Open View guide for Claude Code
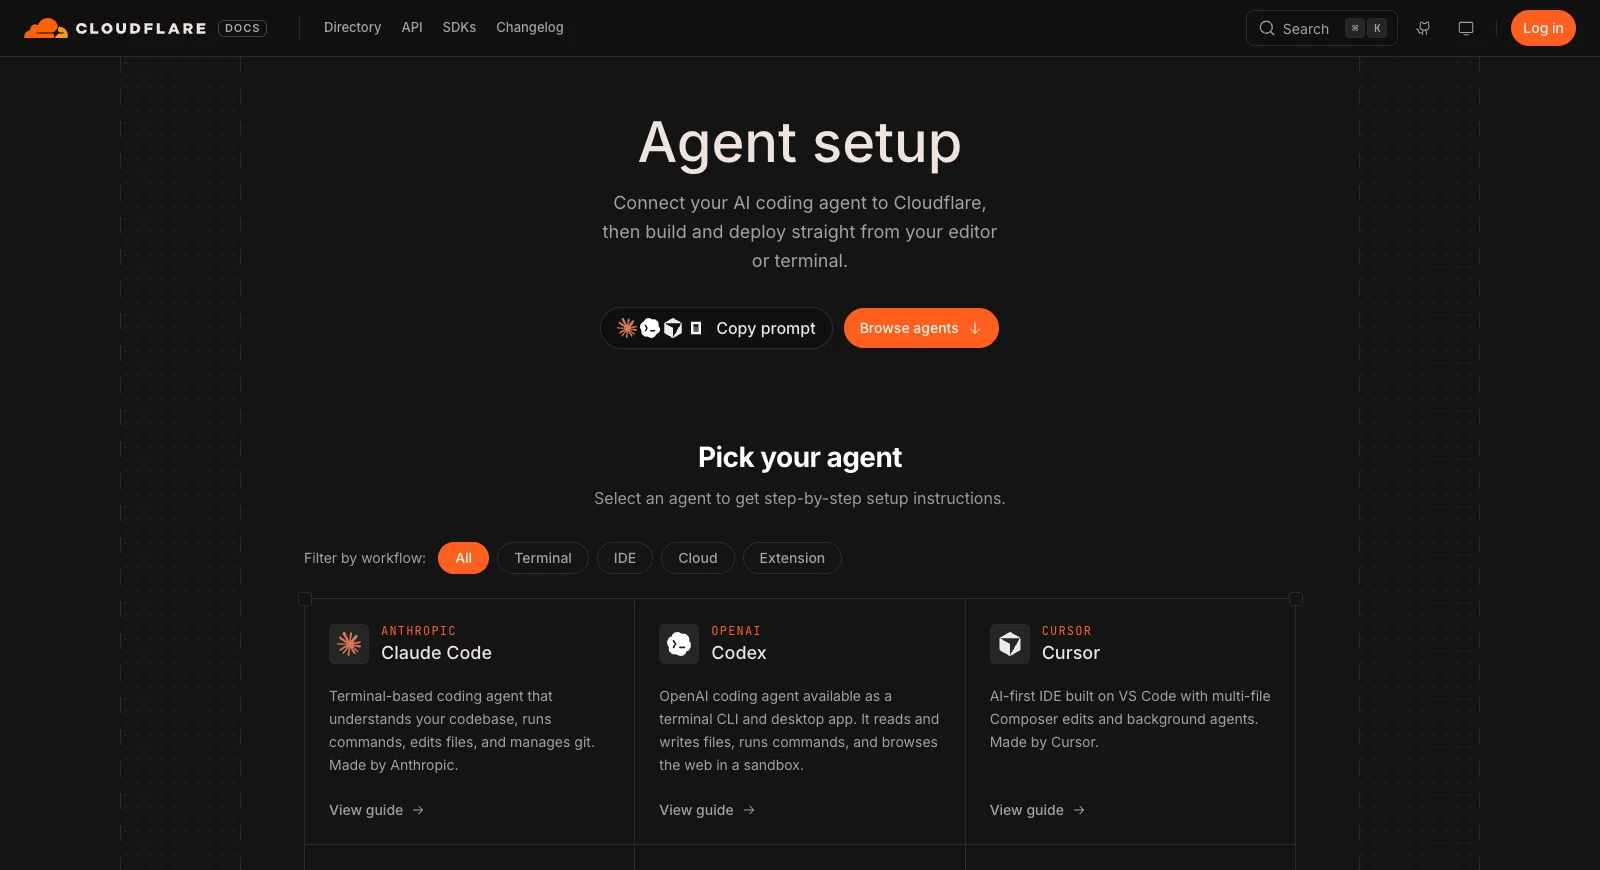The height and width of the screenshot is (870, 1600). click(377, 810)
